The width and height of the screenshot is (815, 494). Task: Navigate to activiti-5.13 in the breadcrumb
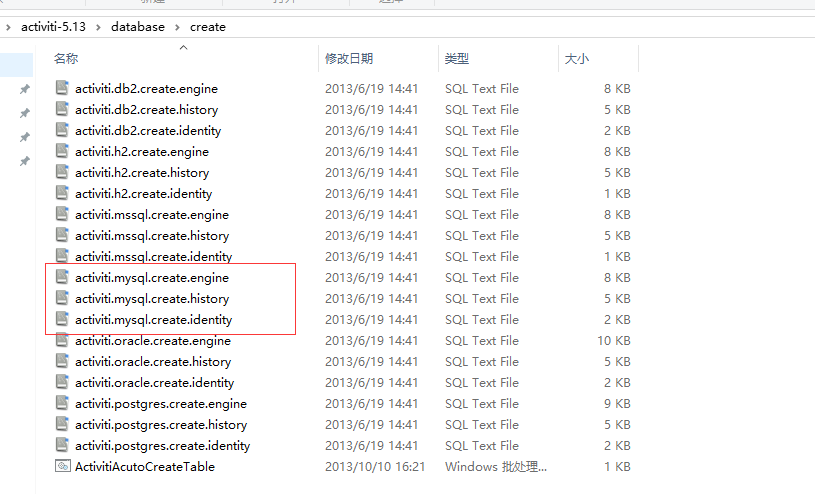point(53,27)
